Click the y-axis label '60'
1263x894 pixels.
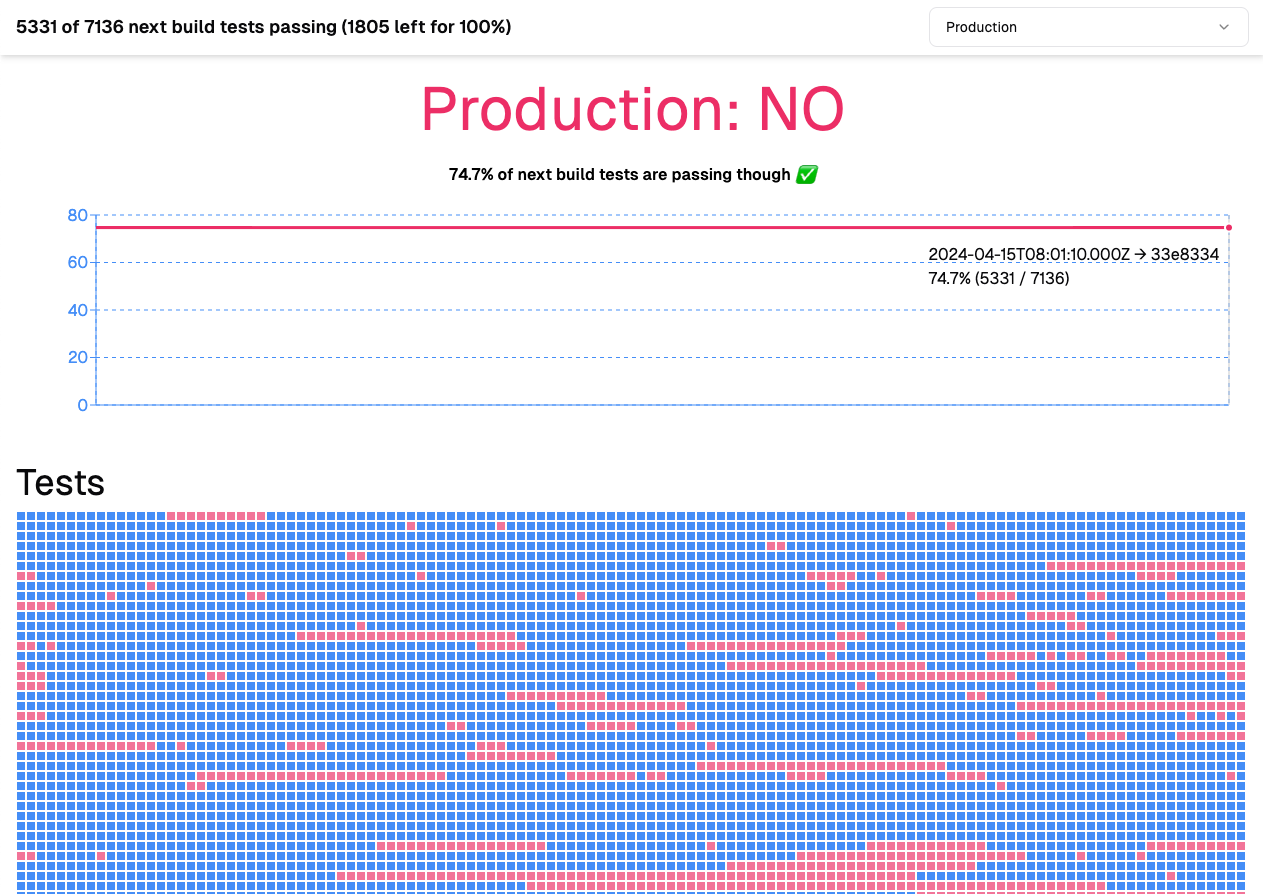point(78,262)
